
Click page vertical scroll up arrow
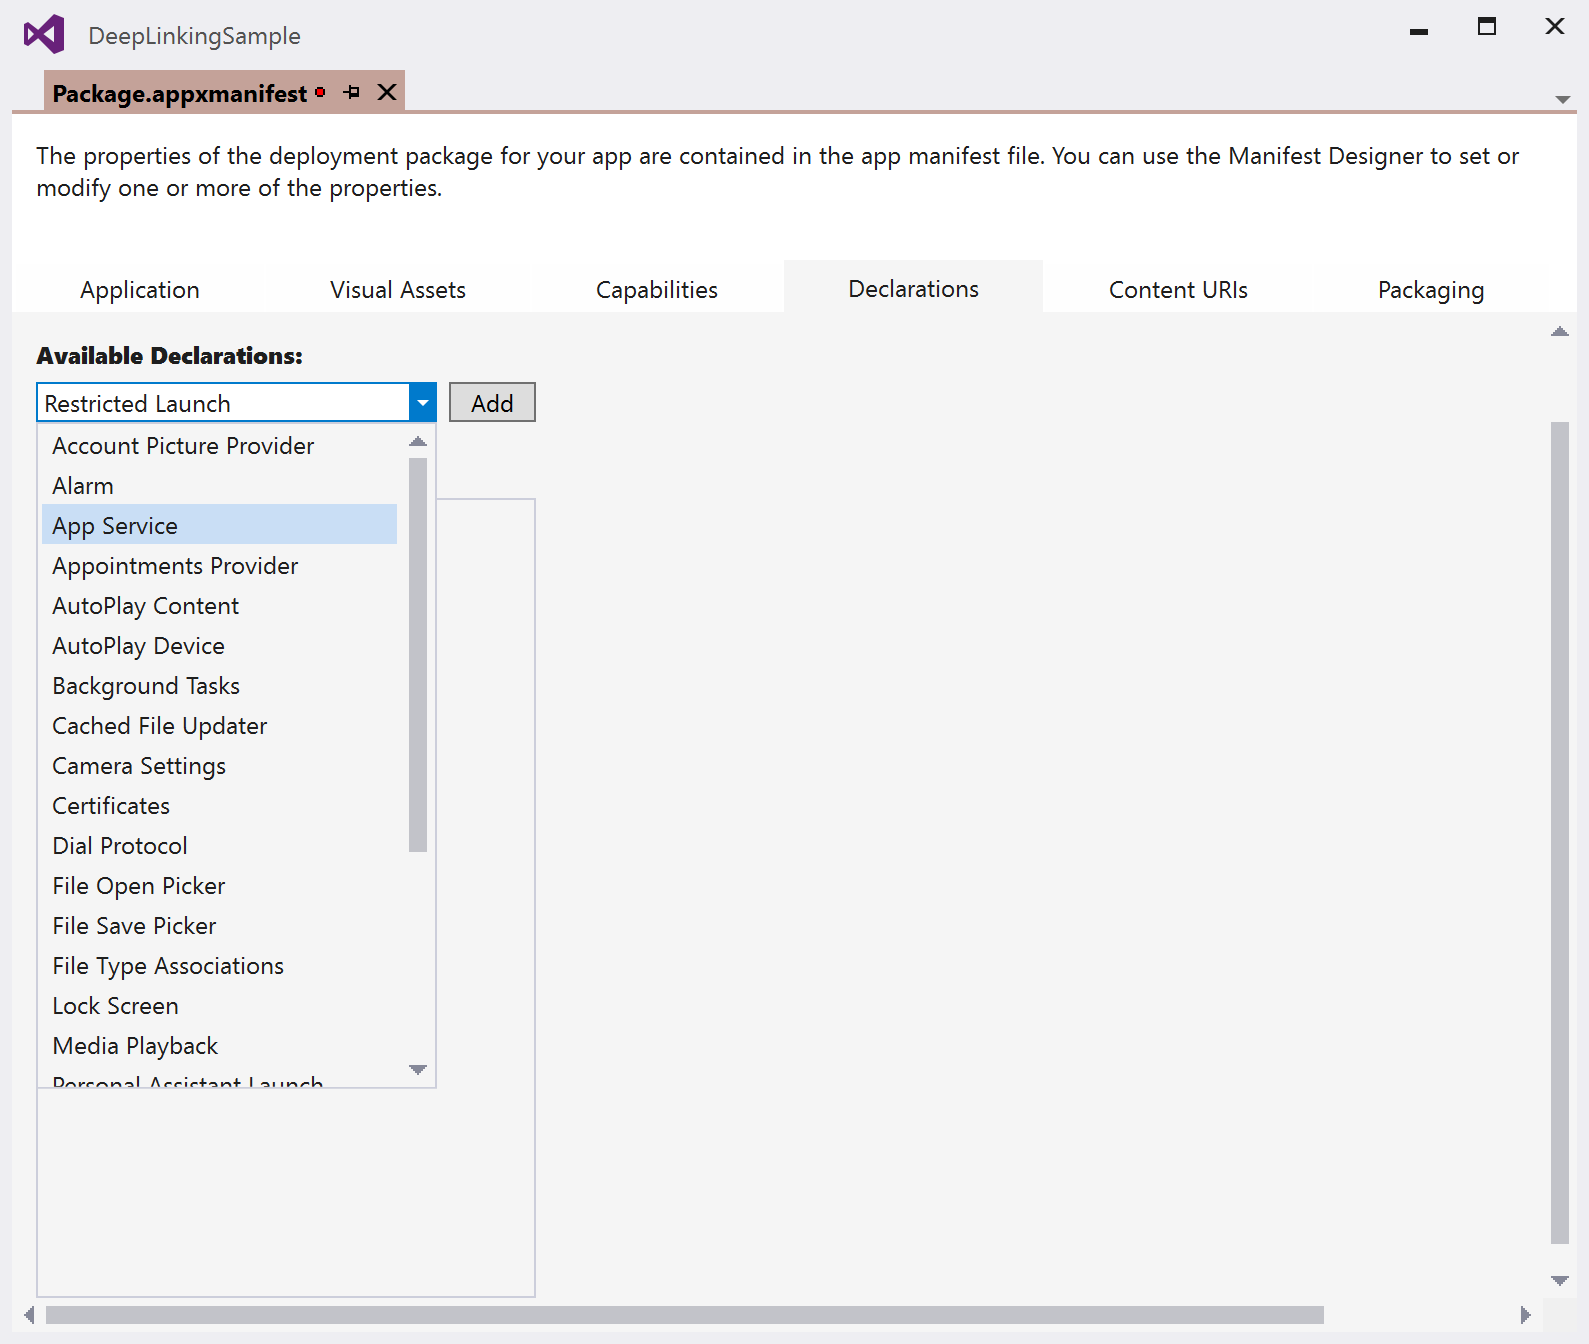pos(1560,331)
